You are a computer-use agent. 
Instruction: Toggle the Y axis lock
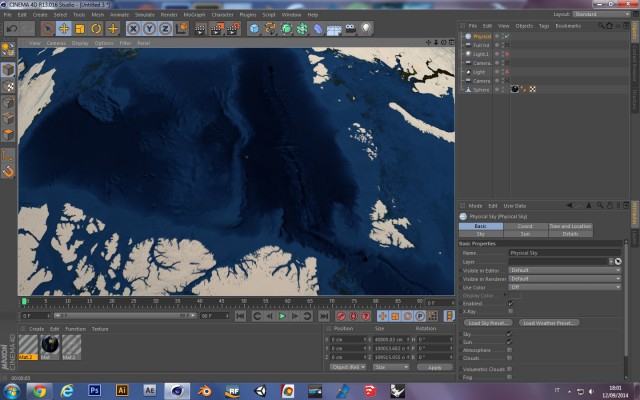(149, 29)
